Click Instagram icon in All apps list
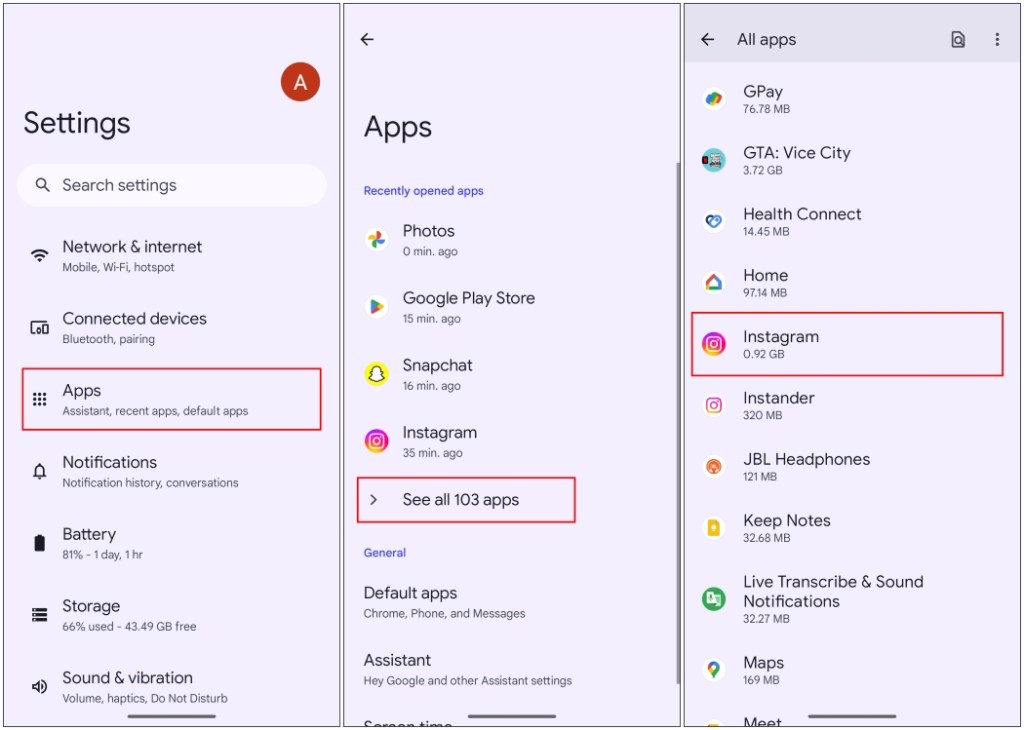 click(714, 344)
